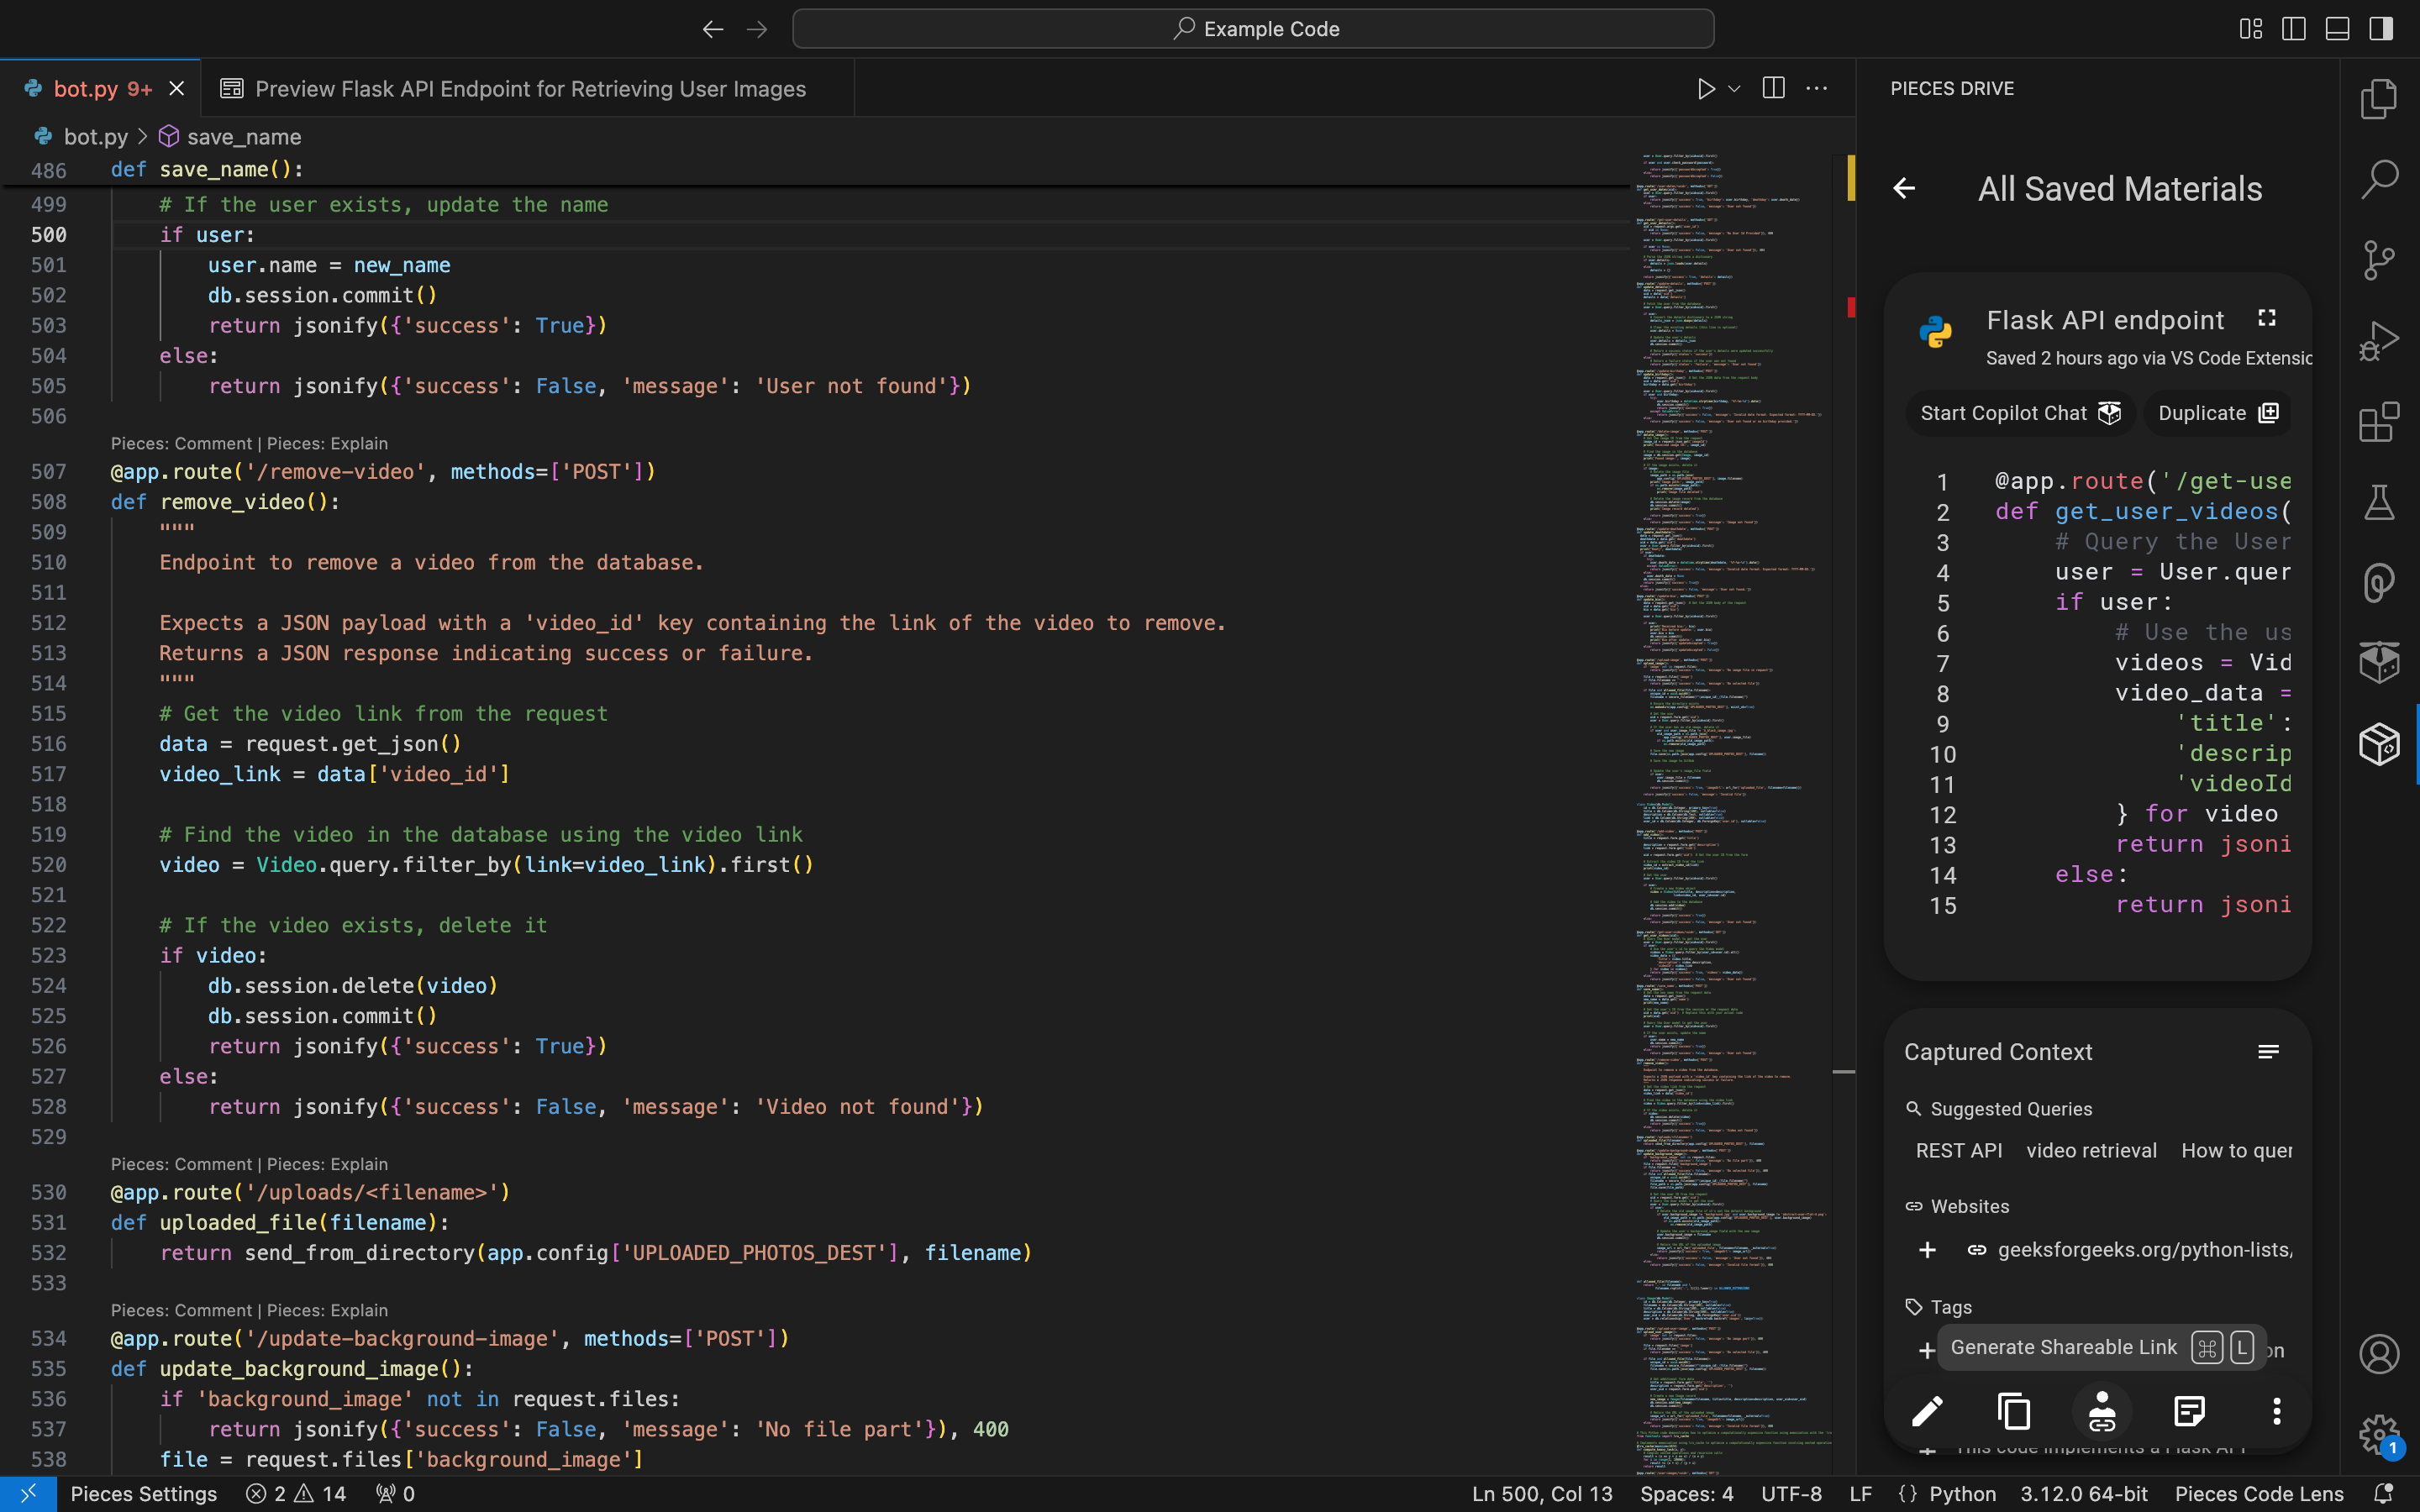The image size is (2420, 1512).
Task: Go back with the navigation arrow in title bar
Action: point(712,29)
